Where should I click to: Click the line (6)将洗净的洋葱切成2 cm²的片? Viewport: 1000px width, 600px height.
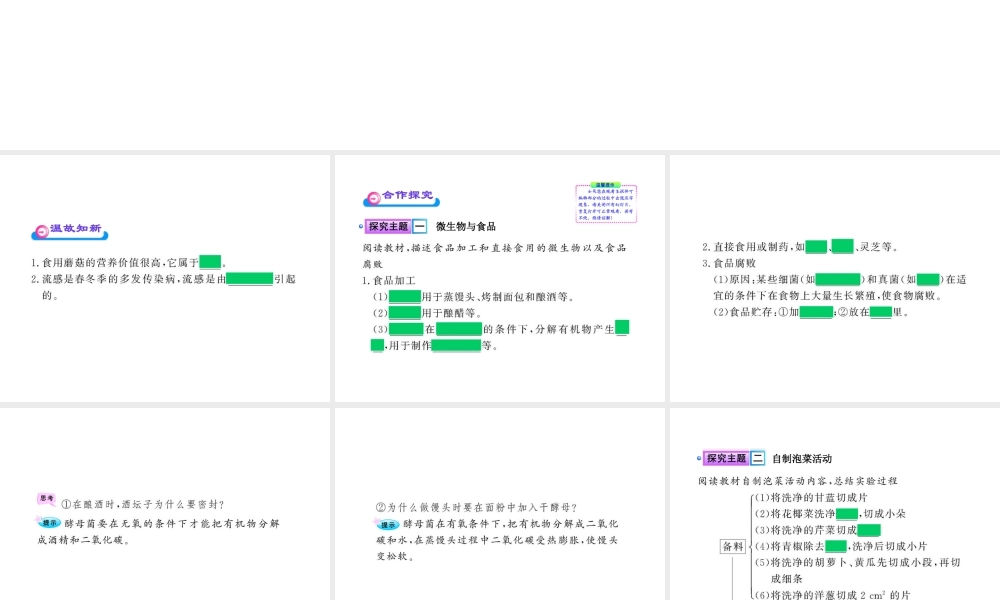click(832, 595)
